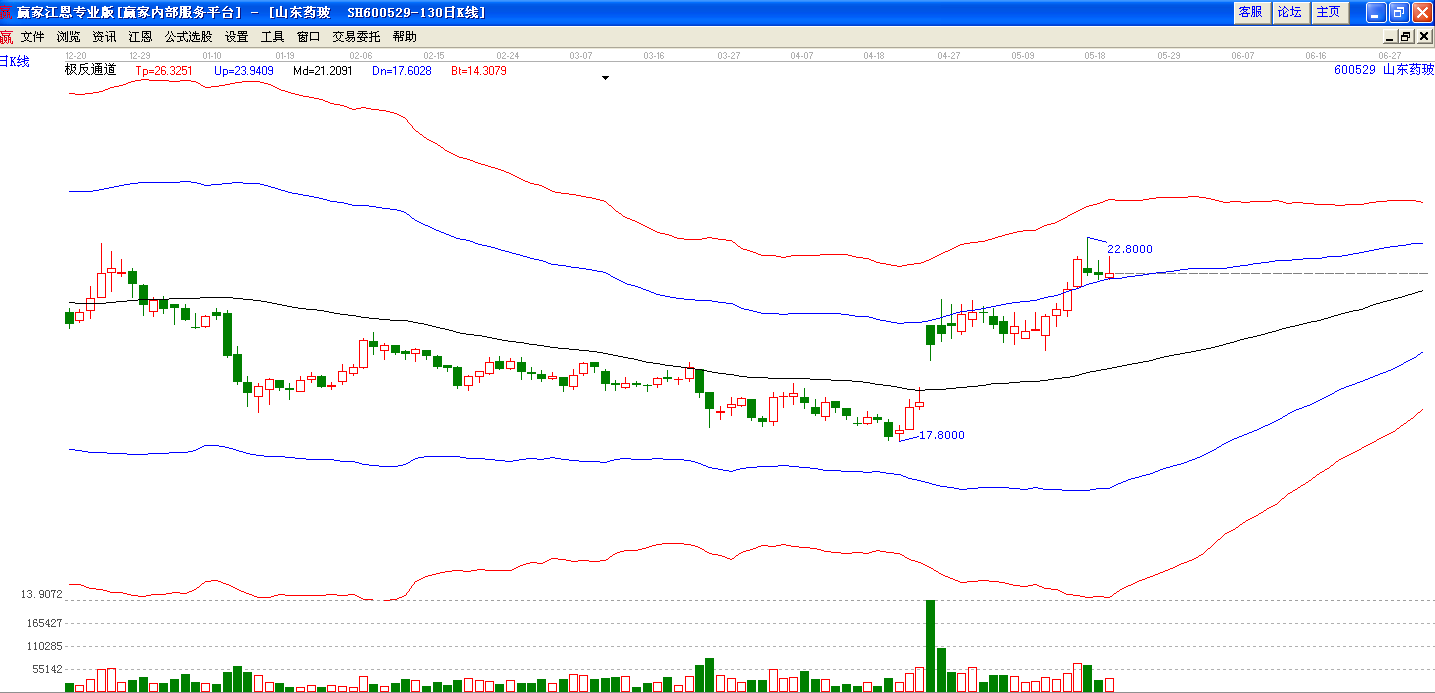Open the 江恩 menu

(141, 37)
